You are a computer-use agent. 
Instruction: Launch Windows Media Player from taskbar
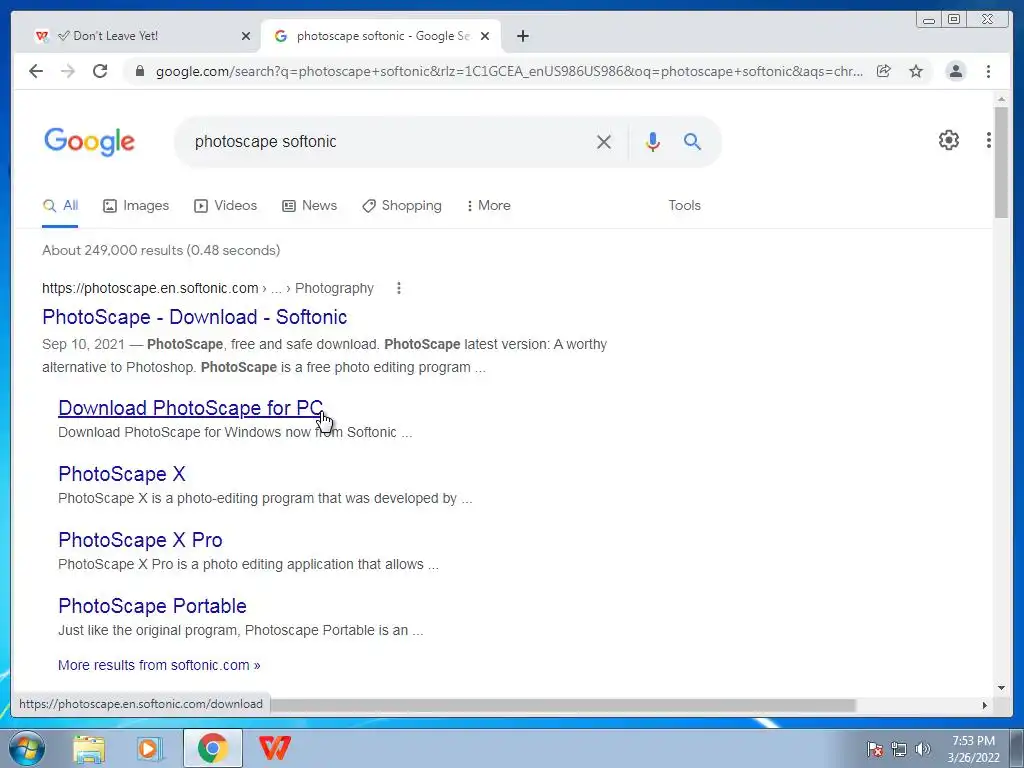click(x=150, y=749)
